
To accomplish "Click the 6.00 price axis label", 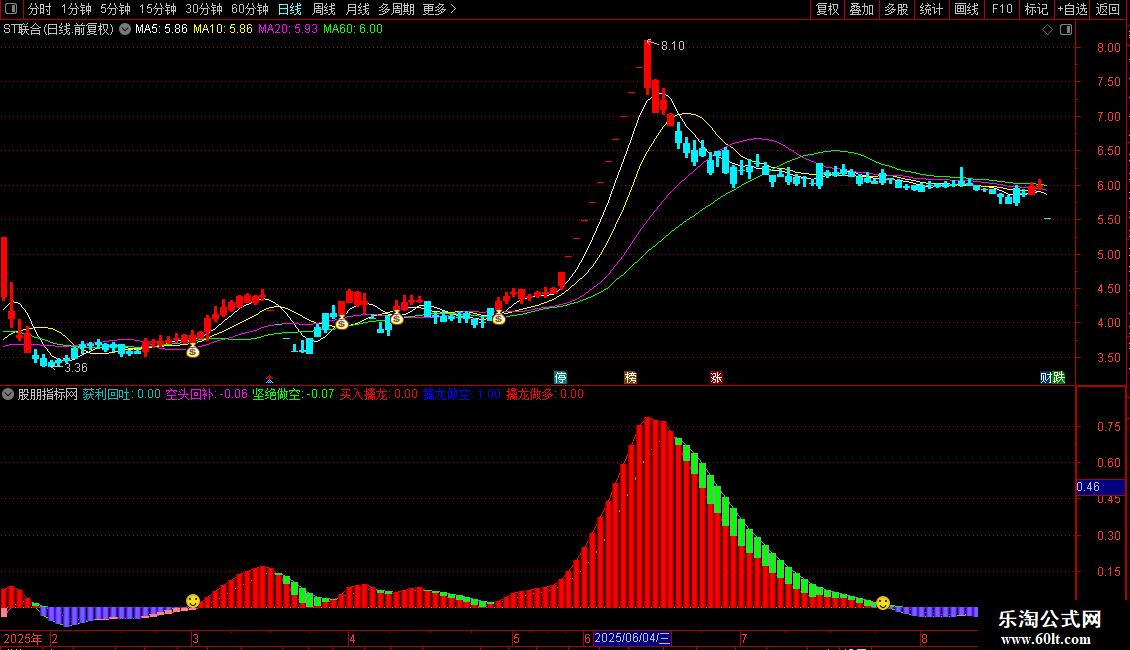I will [x=1108, y=185].
